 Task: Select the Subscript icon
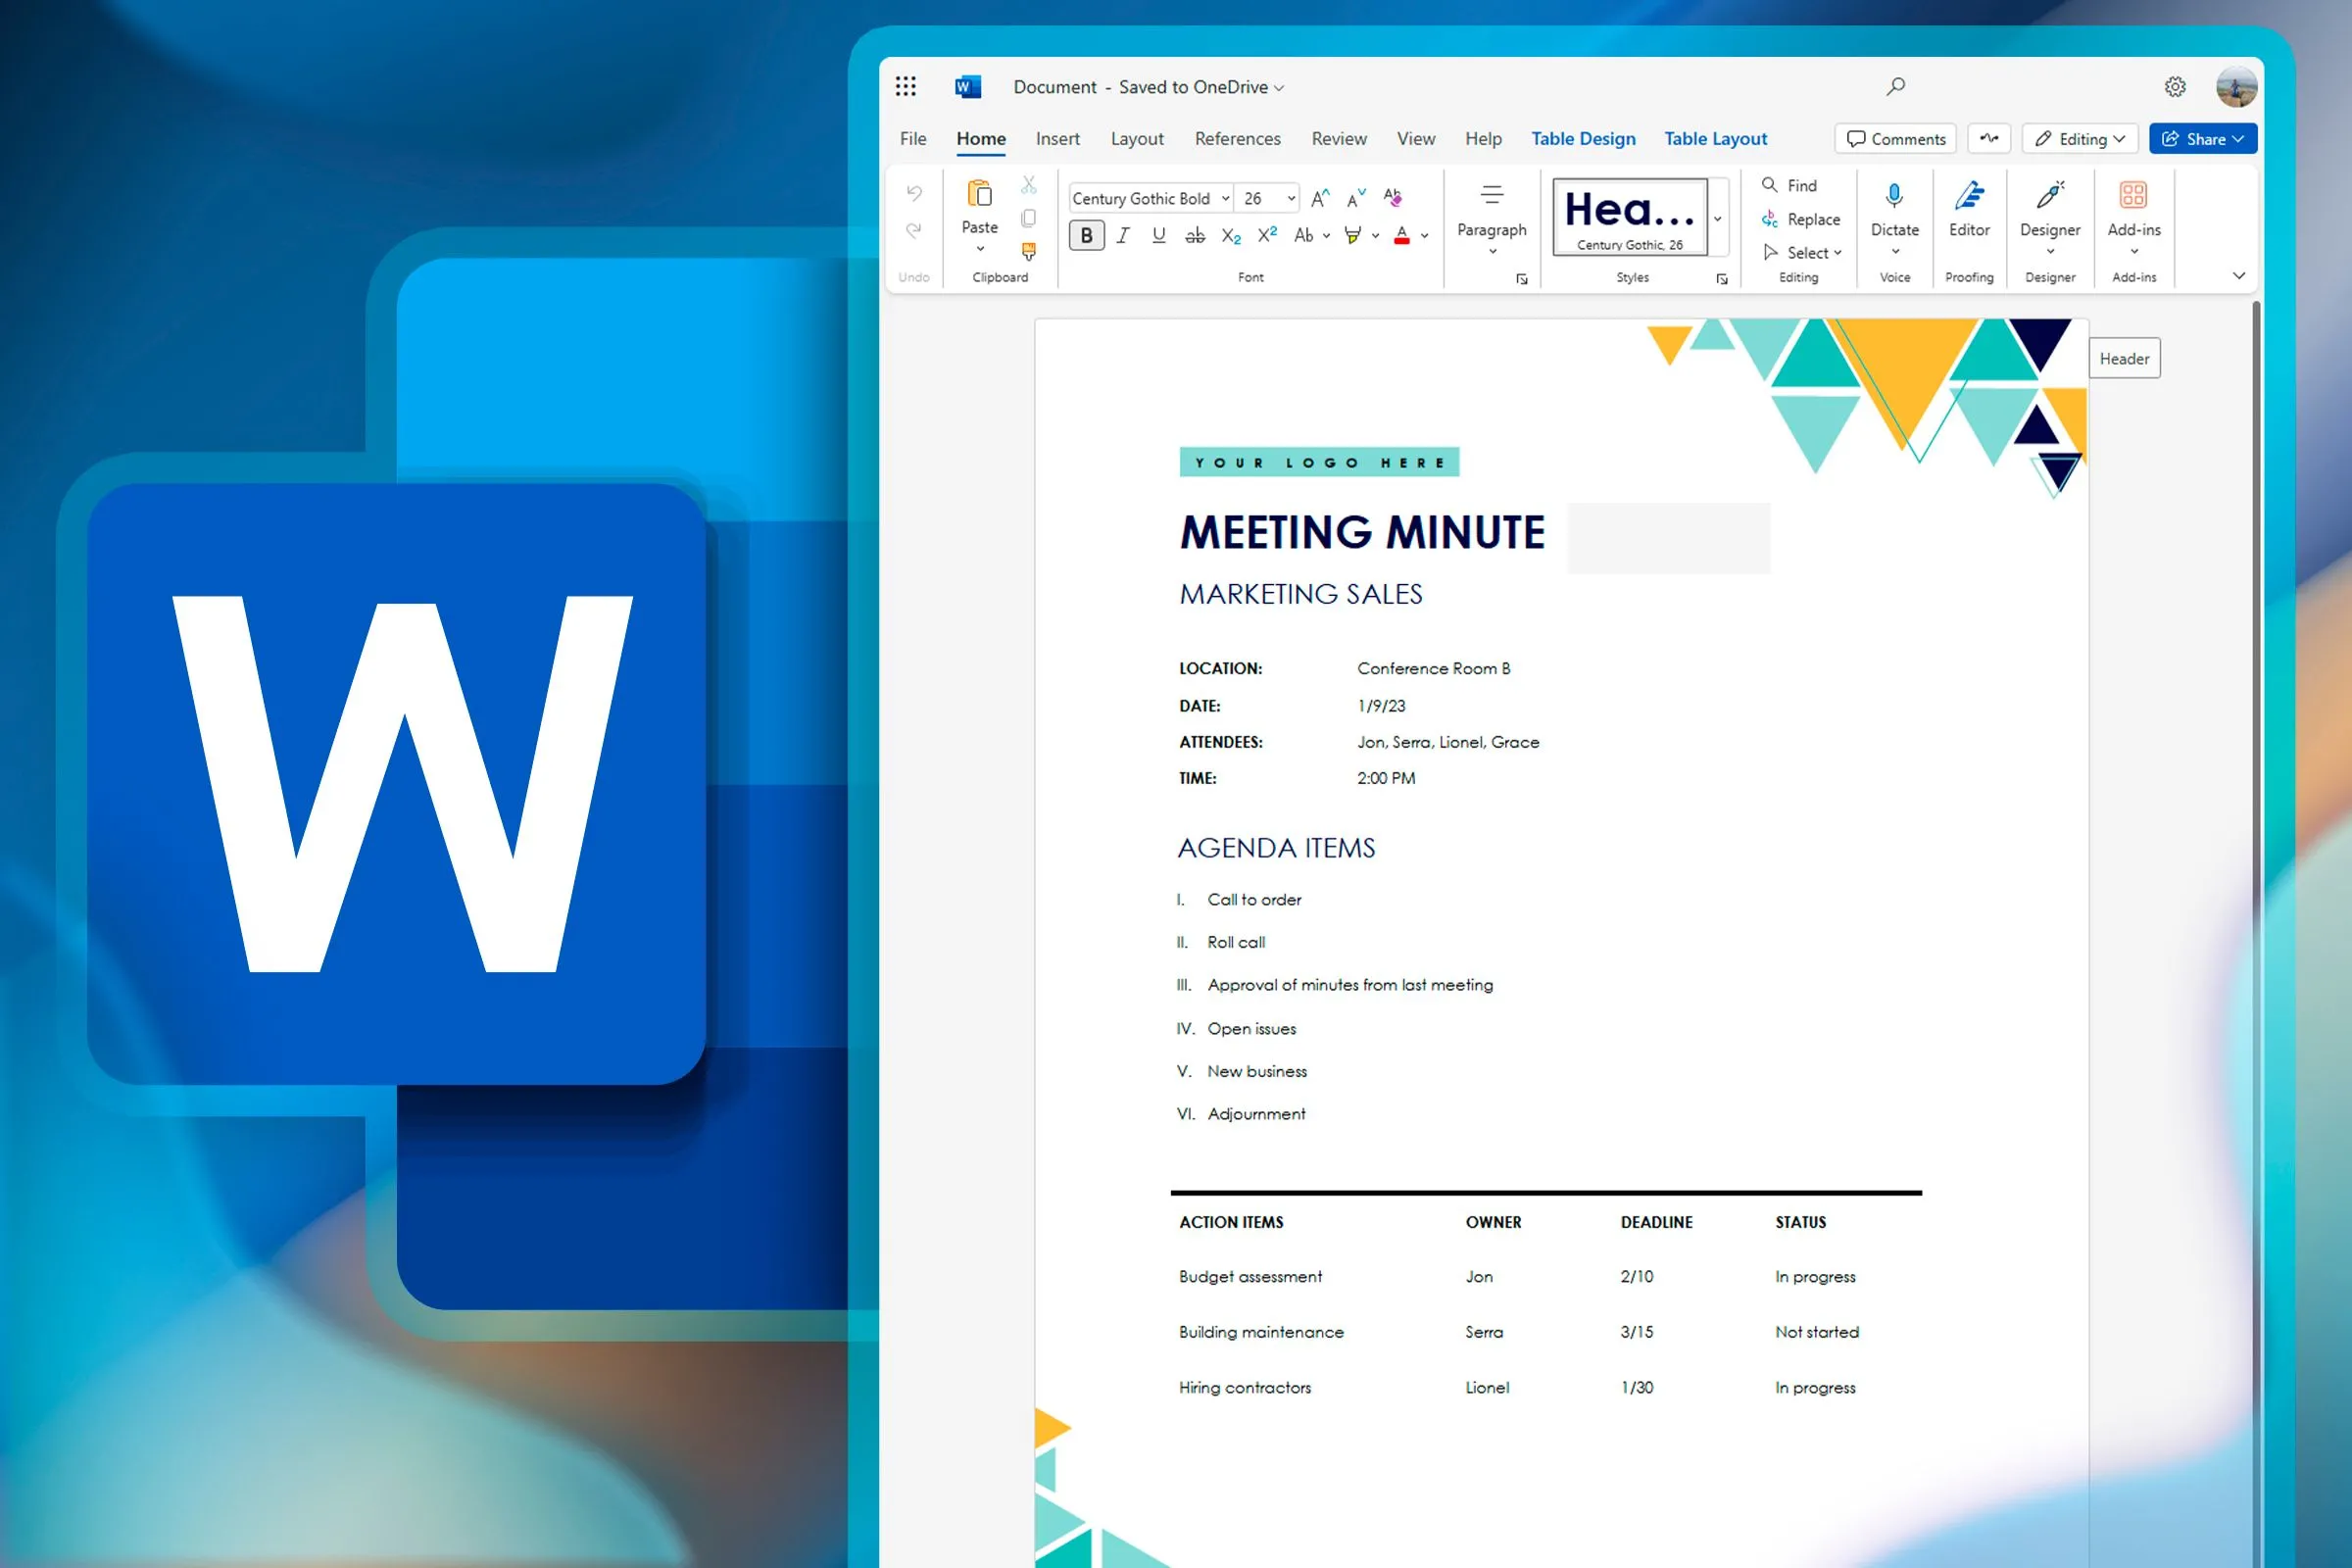pos(1230,236)
